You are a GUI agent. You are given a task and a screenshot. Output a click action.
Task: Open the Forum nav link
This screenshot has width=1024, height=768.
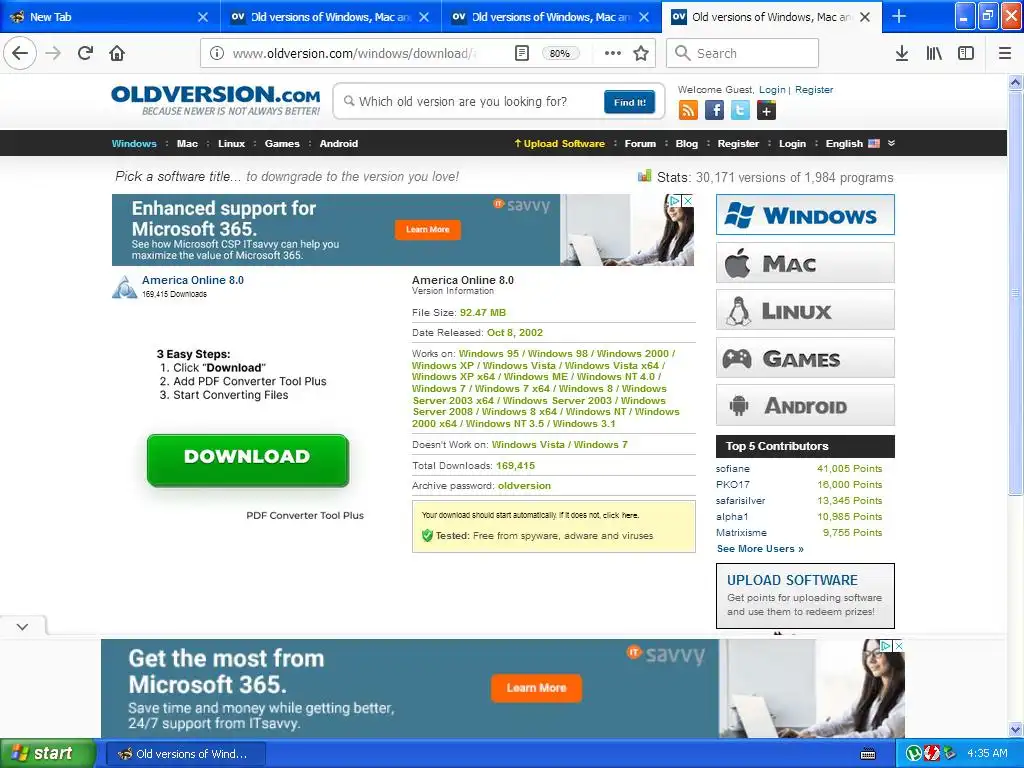640,144
